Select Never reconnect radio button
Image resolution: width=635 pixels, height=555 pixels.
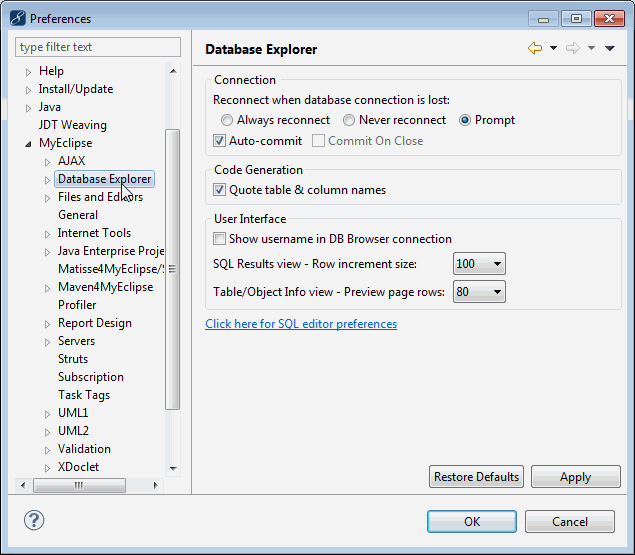[349, 120]
